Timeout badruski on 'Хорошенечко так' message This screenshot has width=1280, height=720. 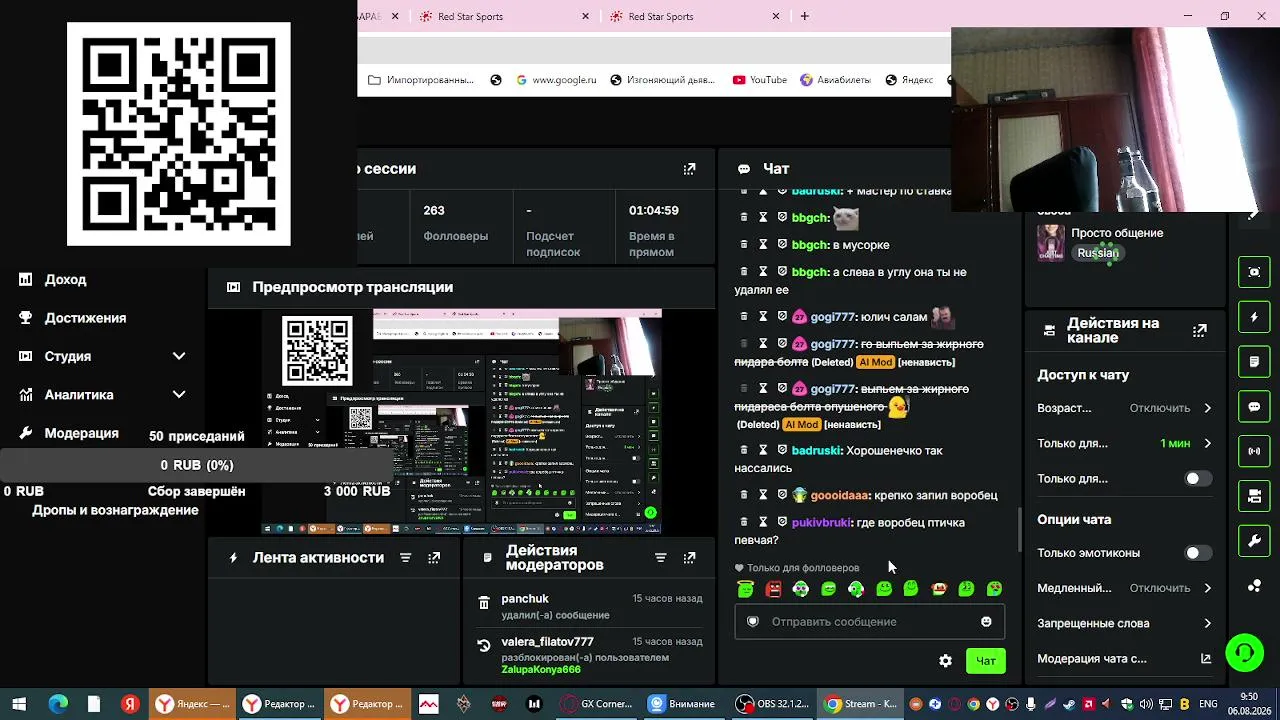763,450
